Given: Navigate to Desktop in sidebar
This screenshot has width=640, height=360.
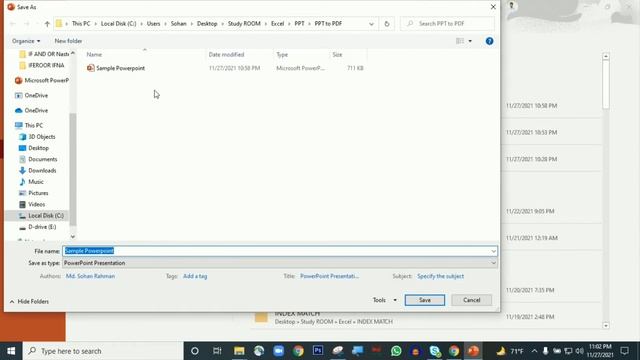Looking at the screenshot, I should click(34, 148).
